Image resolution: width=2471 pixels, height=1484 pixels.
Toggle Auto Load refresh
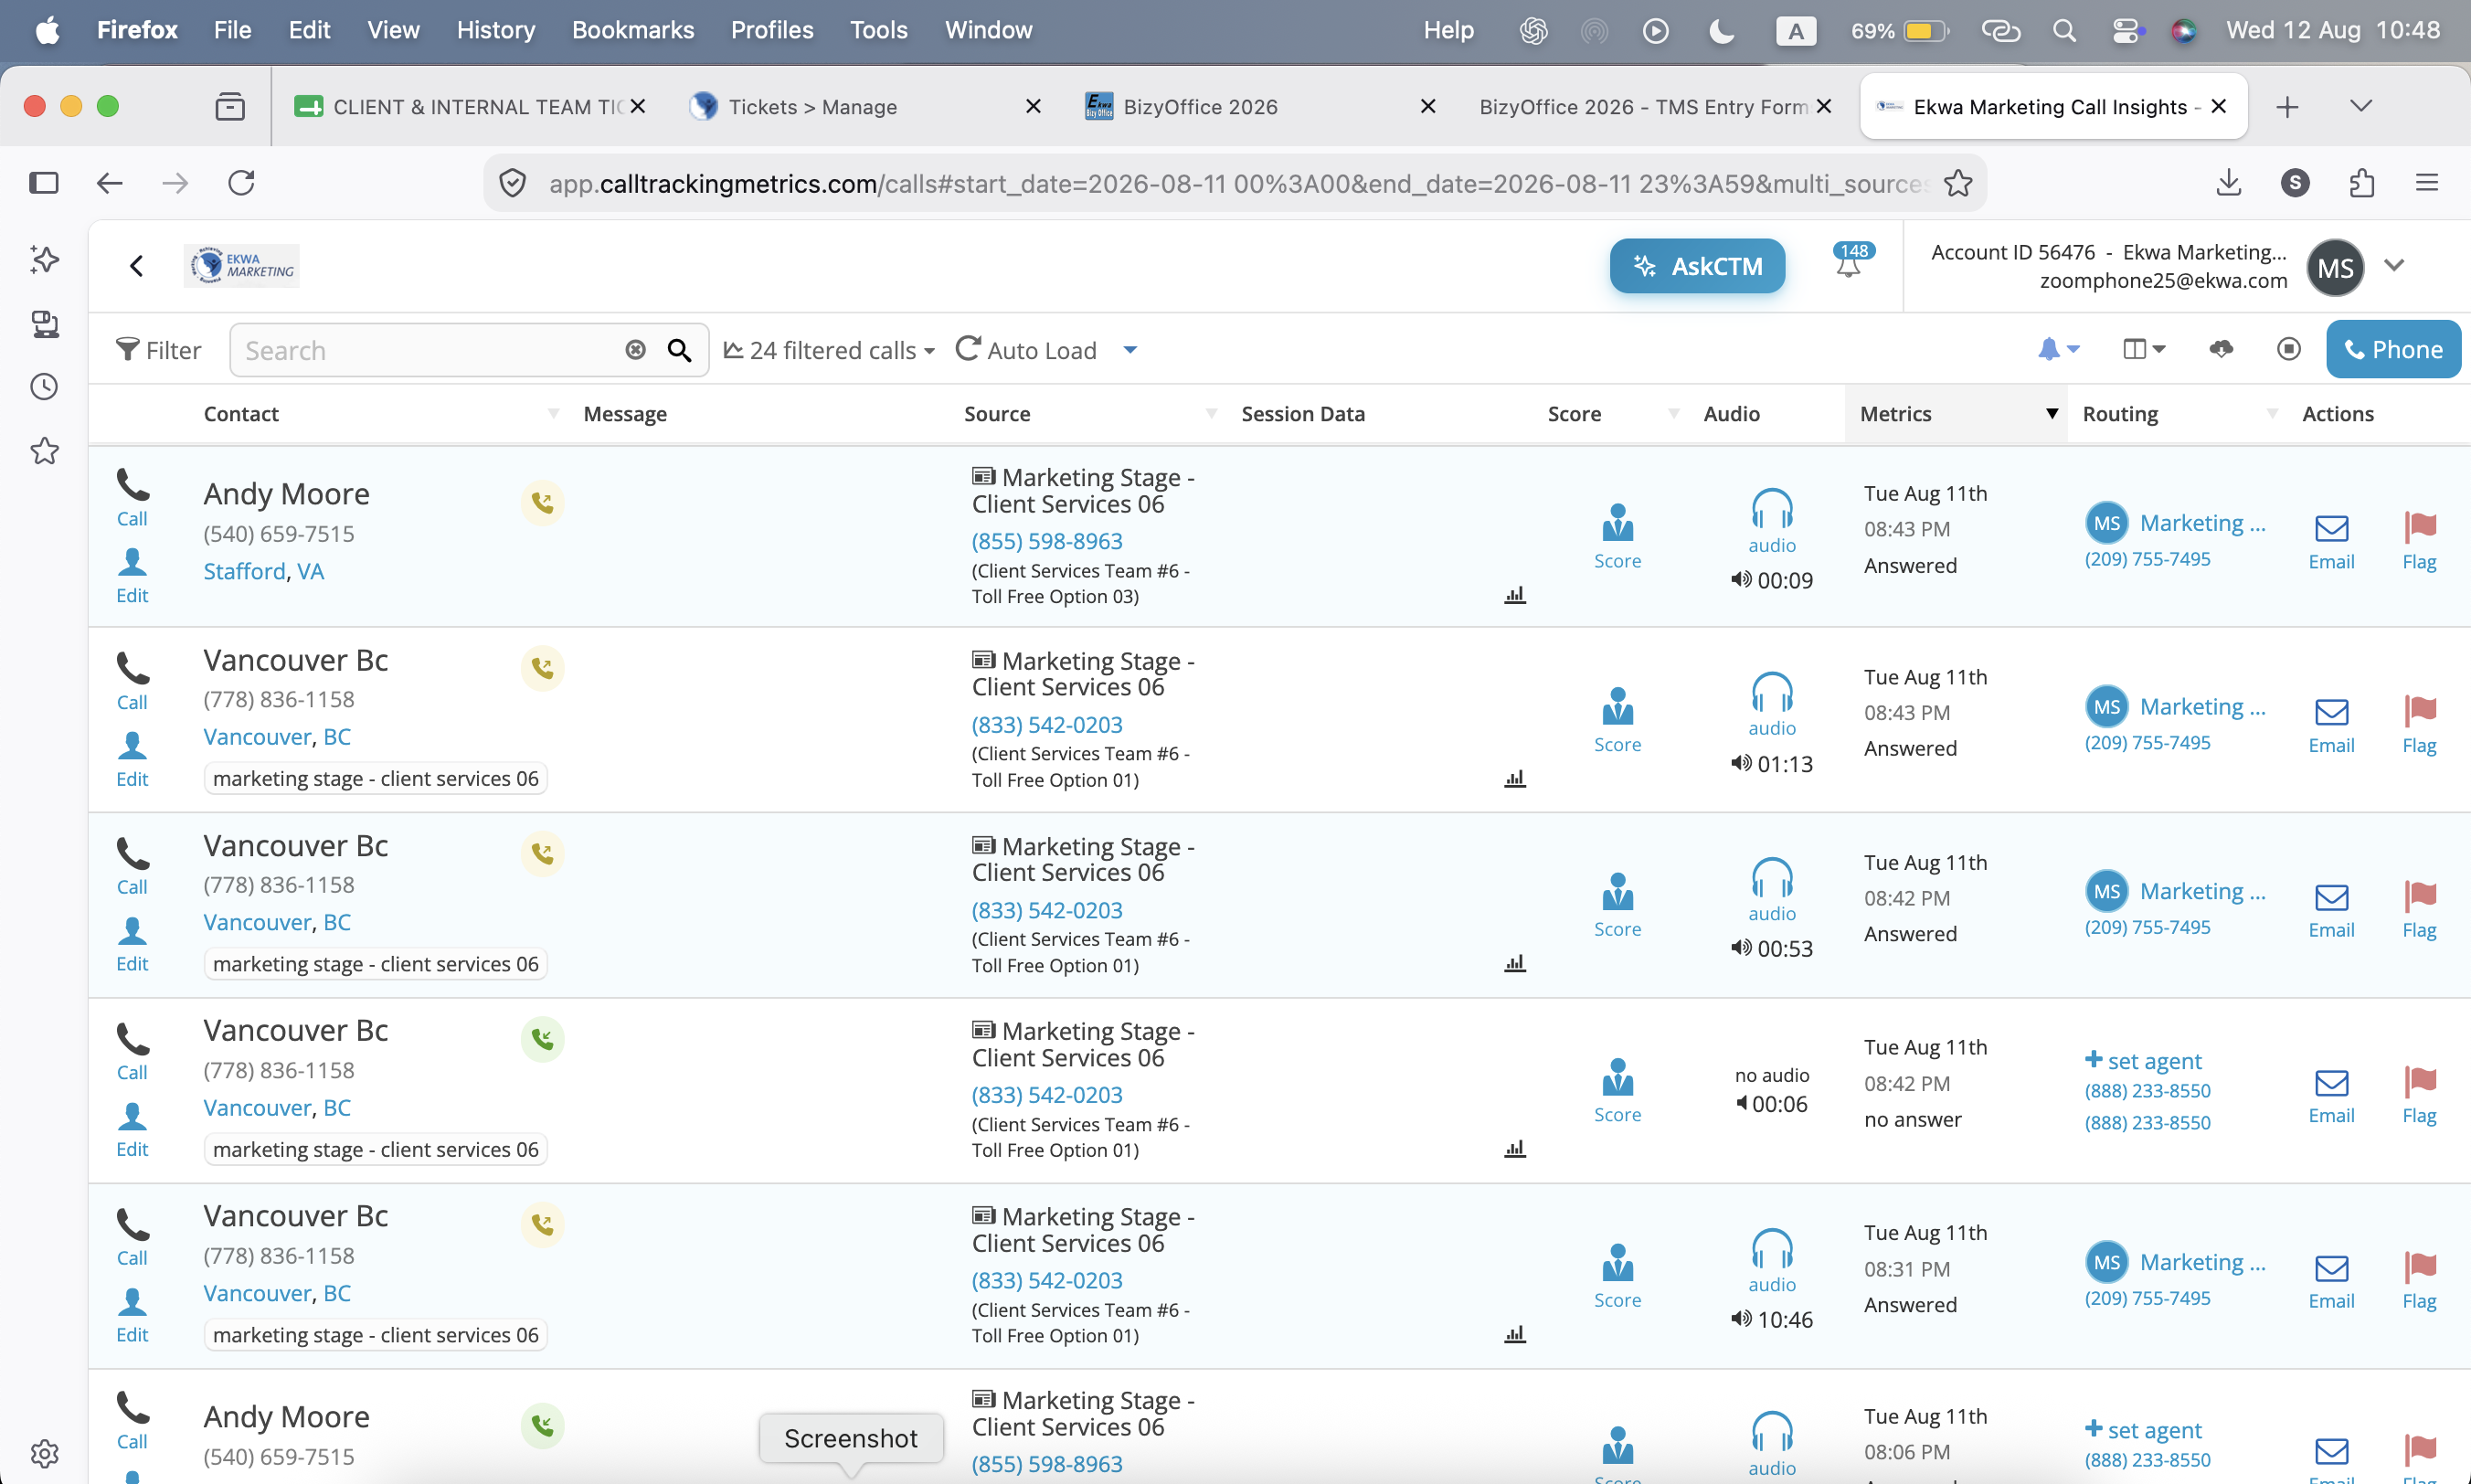1026,350
